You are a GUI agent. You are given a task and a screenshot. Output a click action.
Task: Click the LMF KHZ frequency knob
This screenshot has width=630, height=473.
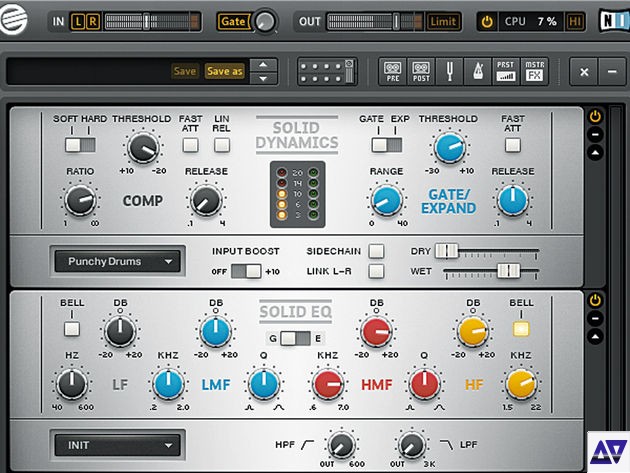[x=168, y=384]
